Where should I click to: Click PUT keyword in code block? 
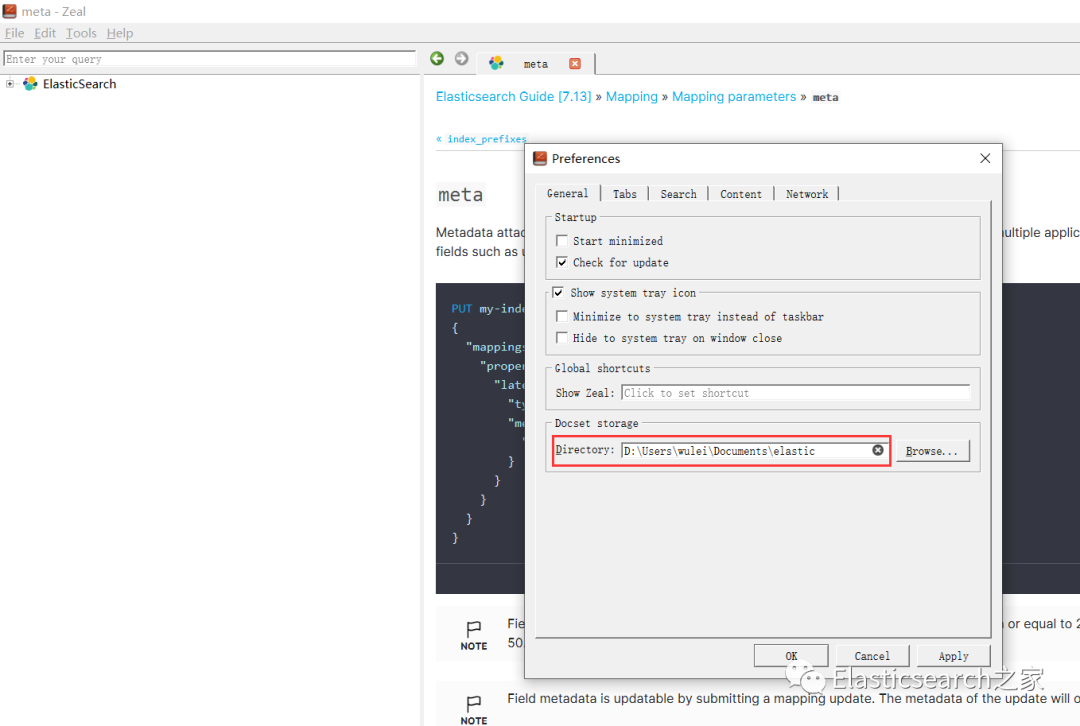tap(461, 309)
